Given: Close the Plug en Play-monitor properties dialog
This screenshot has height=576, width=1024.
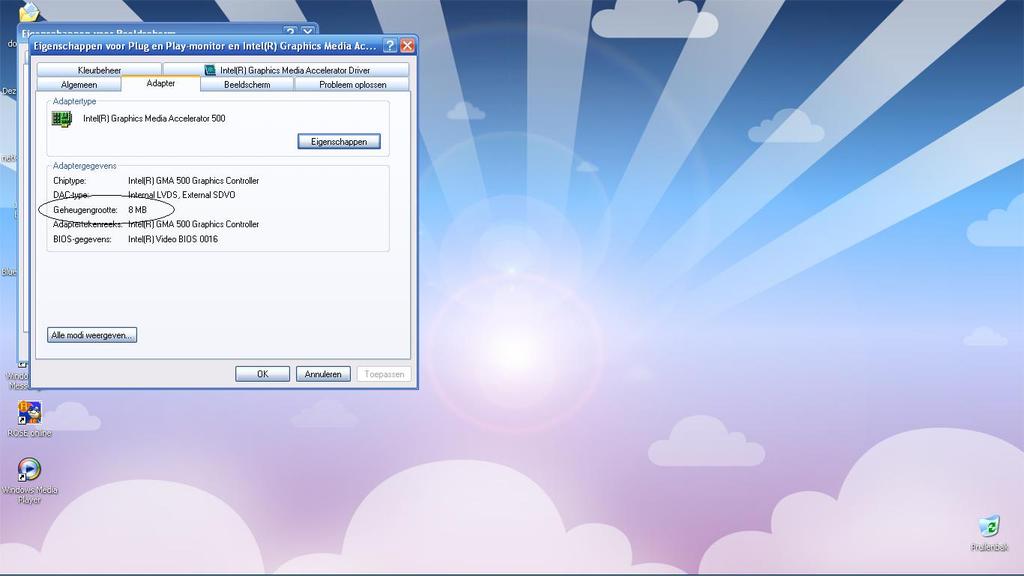Looking at the screenshot, I should pos(407,46).
